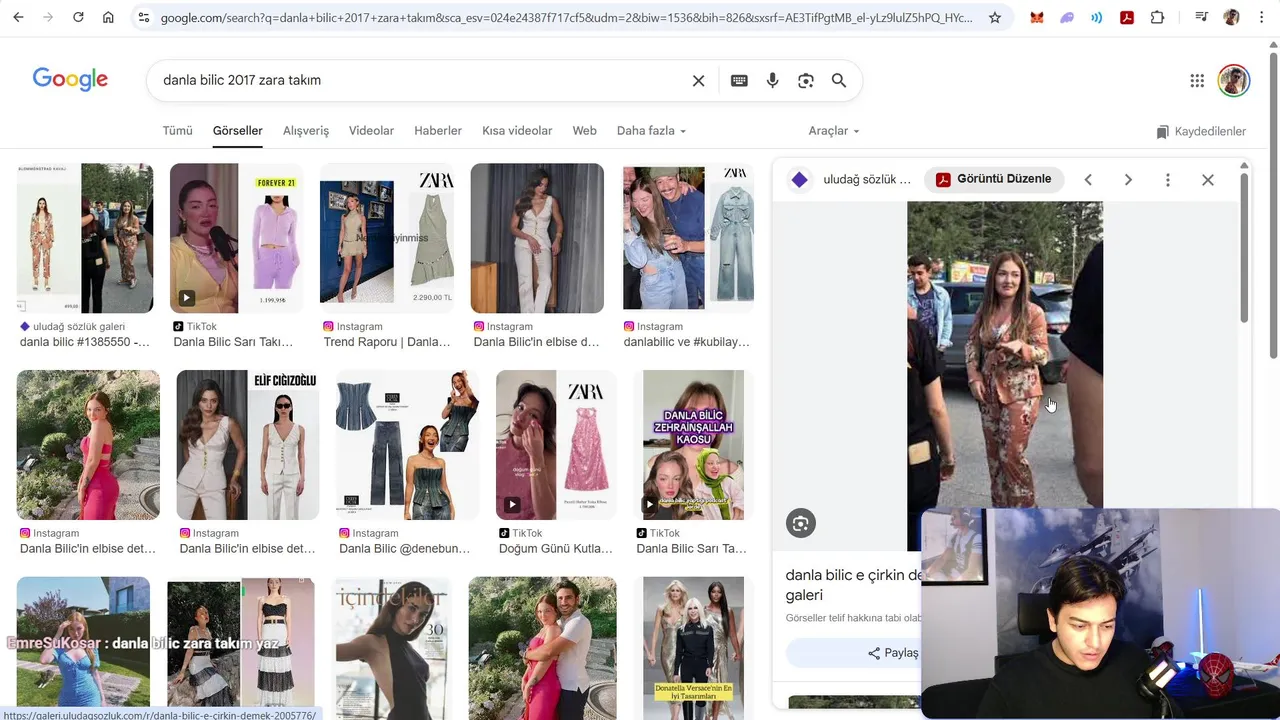Click the Paylaş share button
This screenshot has height=720, width=1280.
[893, 653]
